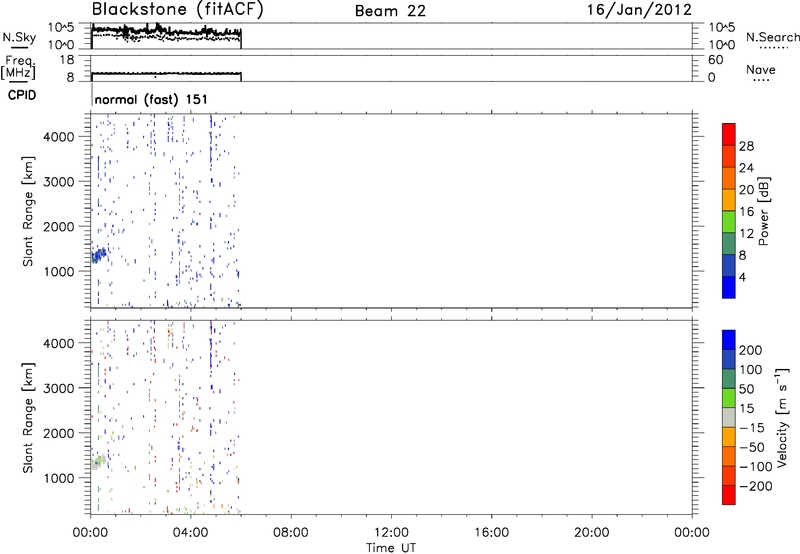Image resolution: width=800 pixels, height=554 pixels.
Task: Click the "18" tick on the frequency axis
Action: 67,60
